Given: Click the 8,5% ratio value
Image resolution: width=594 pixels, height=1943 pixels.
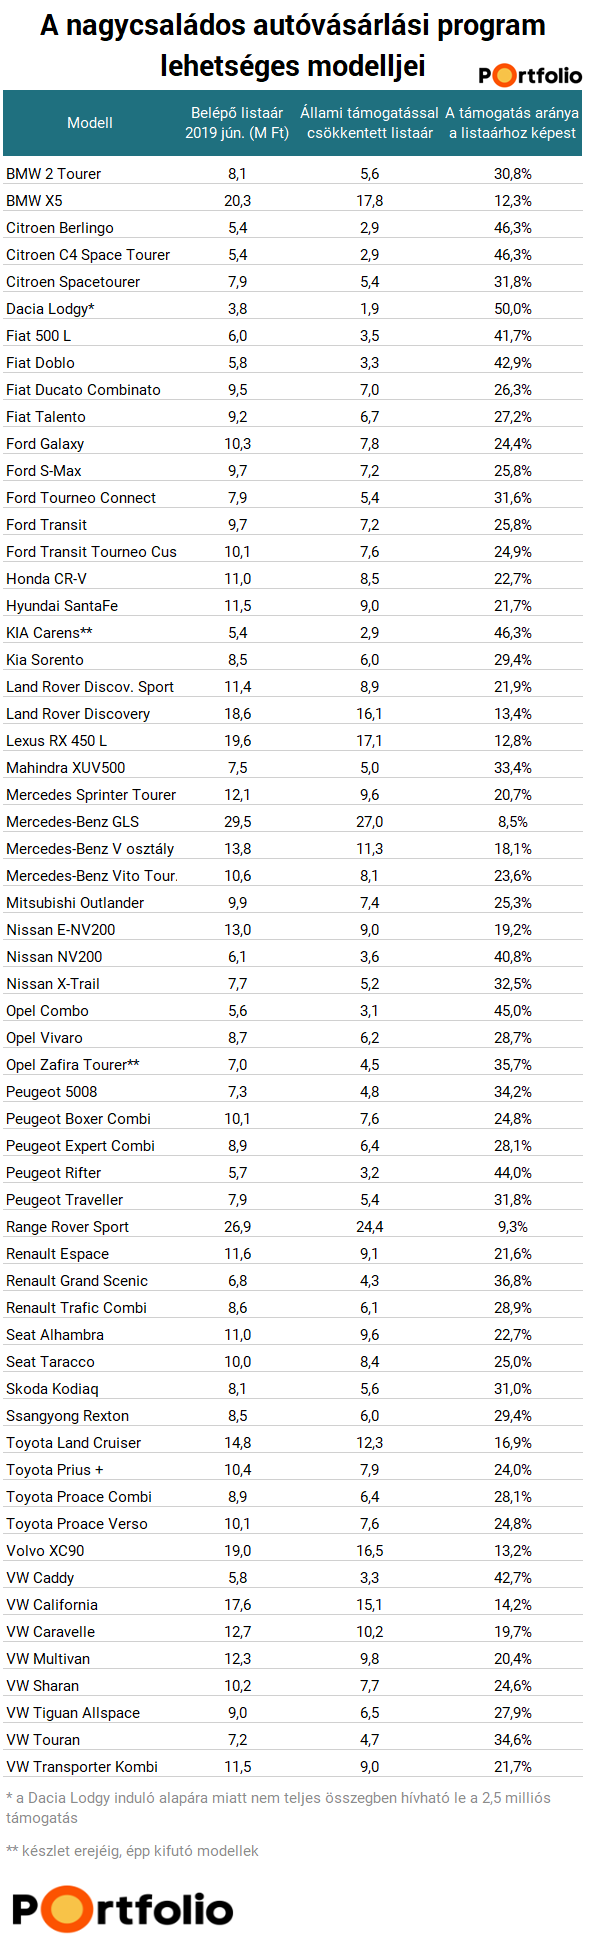Looking at the screenshot, I should click(x=512, y=822).
